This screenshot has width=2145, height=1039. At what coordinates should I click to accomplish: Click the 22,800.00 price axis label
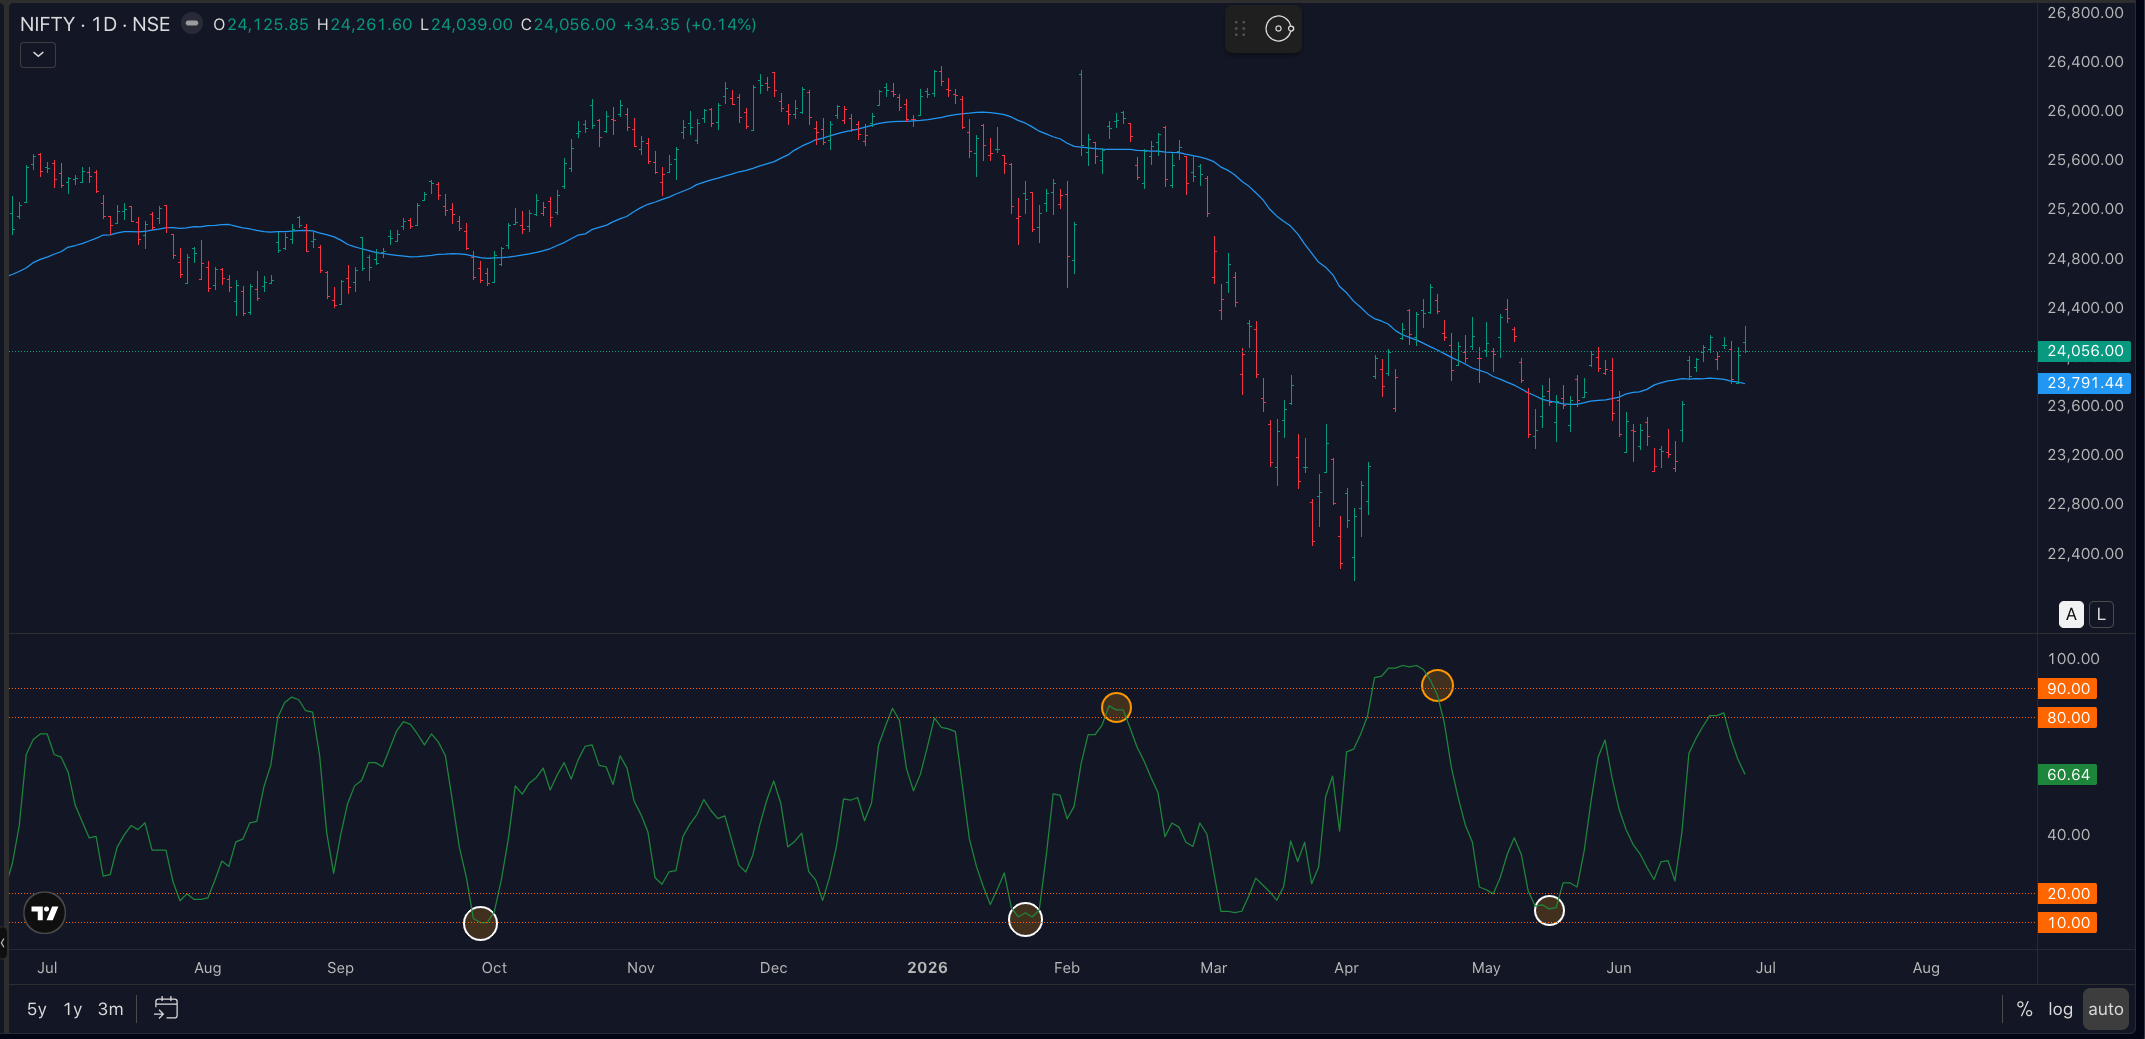[2085, 504]
